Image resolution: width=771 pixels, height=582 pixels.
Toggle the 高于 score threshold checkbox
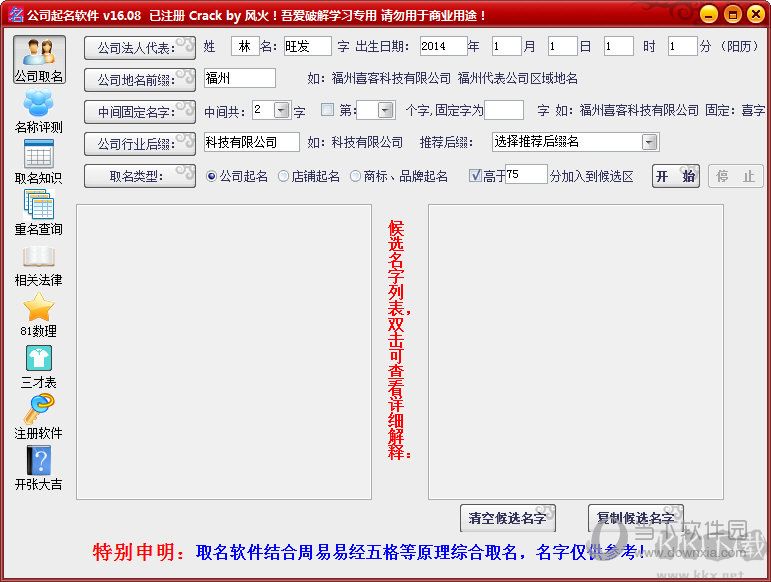click(x=474, y=175)
